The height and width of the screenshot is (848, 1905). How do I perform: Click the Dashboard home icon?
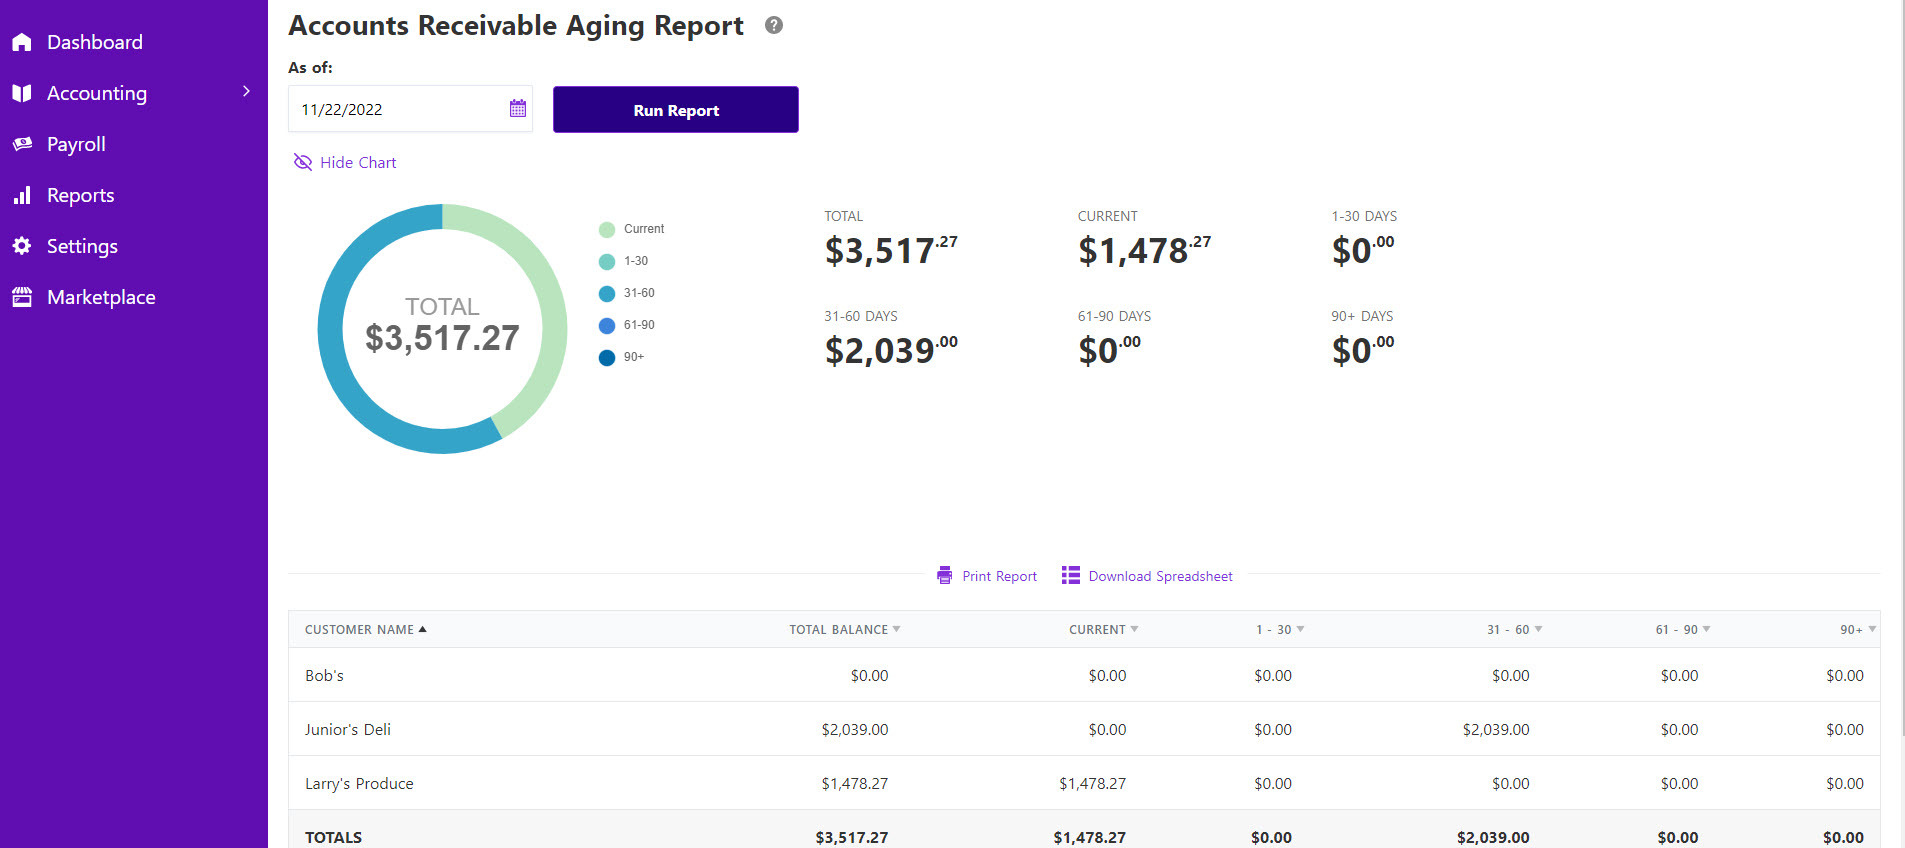click(22, 43)
